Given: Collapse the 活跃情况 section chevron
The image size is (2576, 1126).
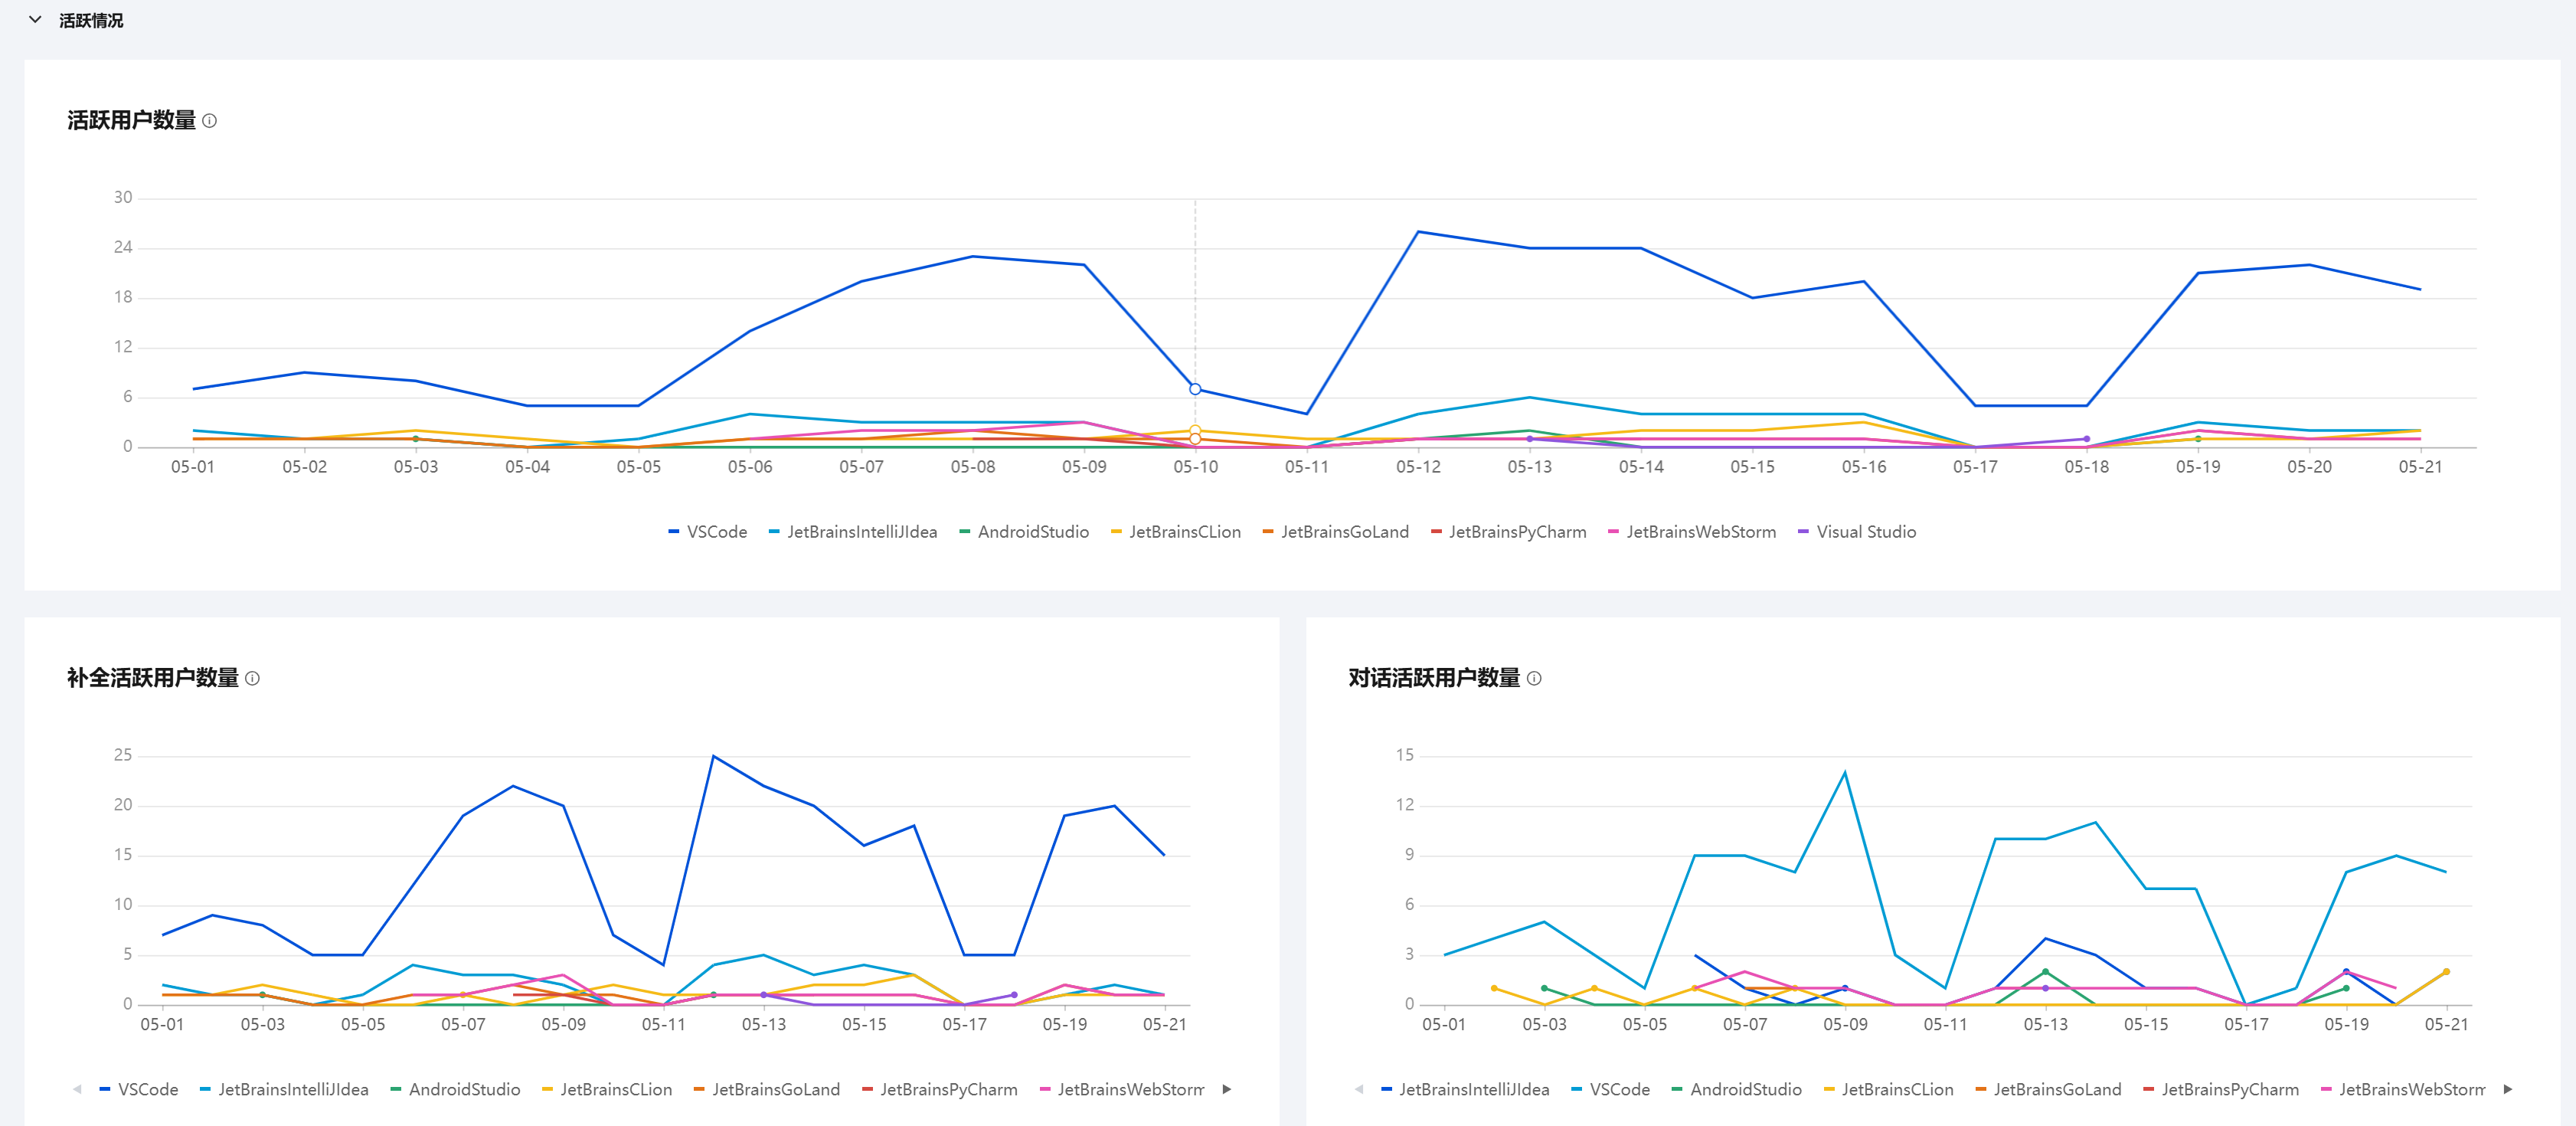Looking at the screenshot, I should [x=35, y=20].
